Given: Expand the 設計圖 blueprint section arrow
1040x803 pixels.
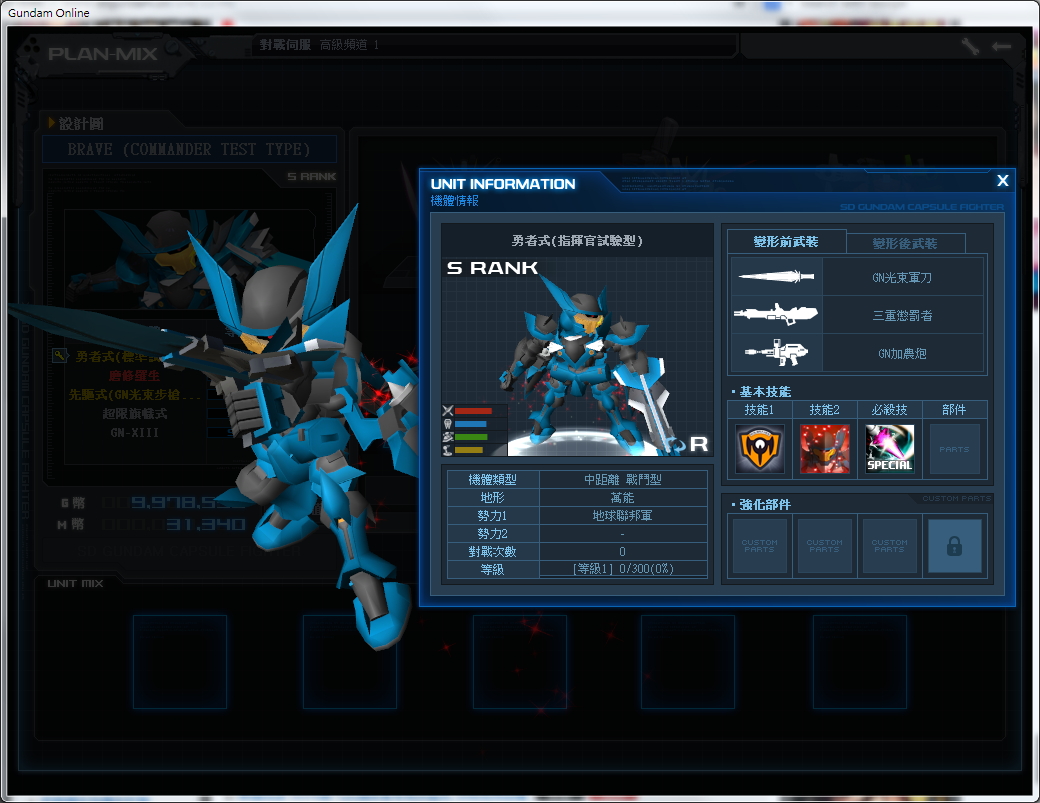Looking at the screenshot, I should 52,123.
